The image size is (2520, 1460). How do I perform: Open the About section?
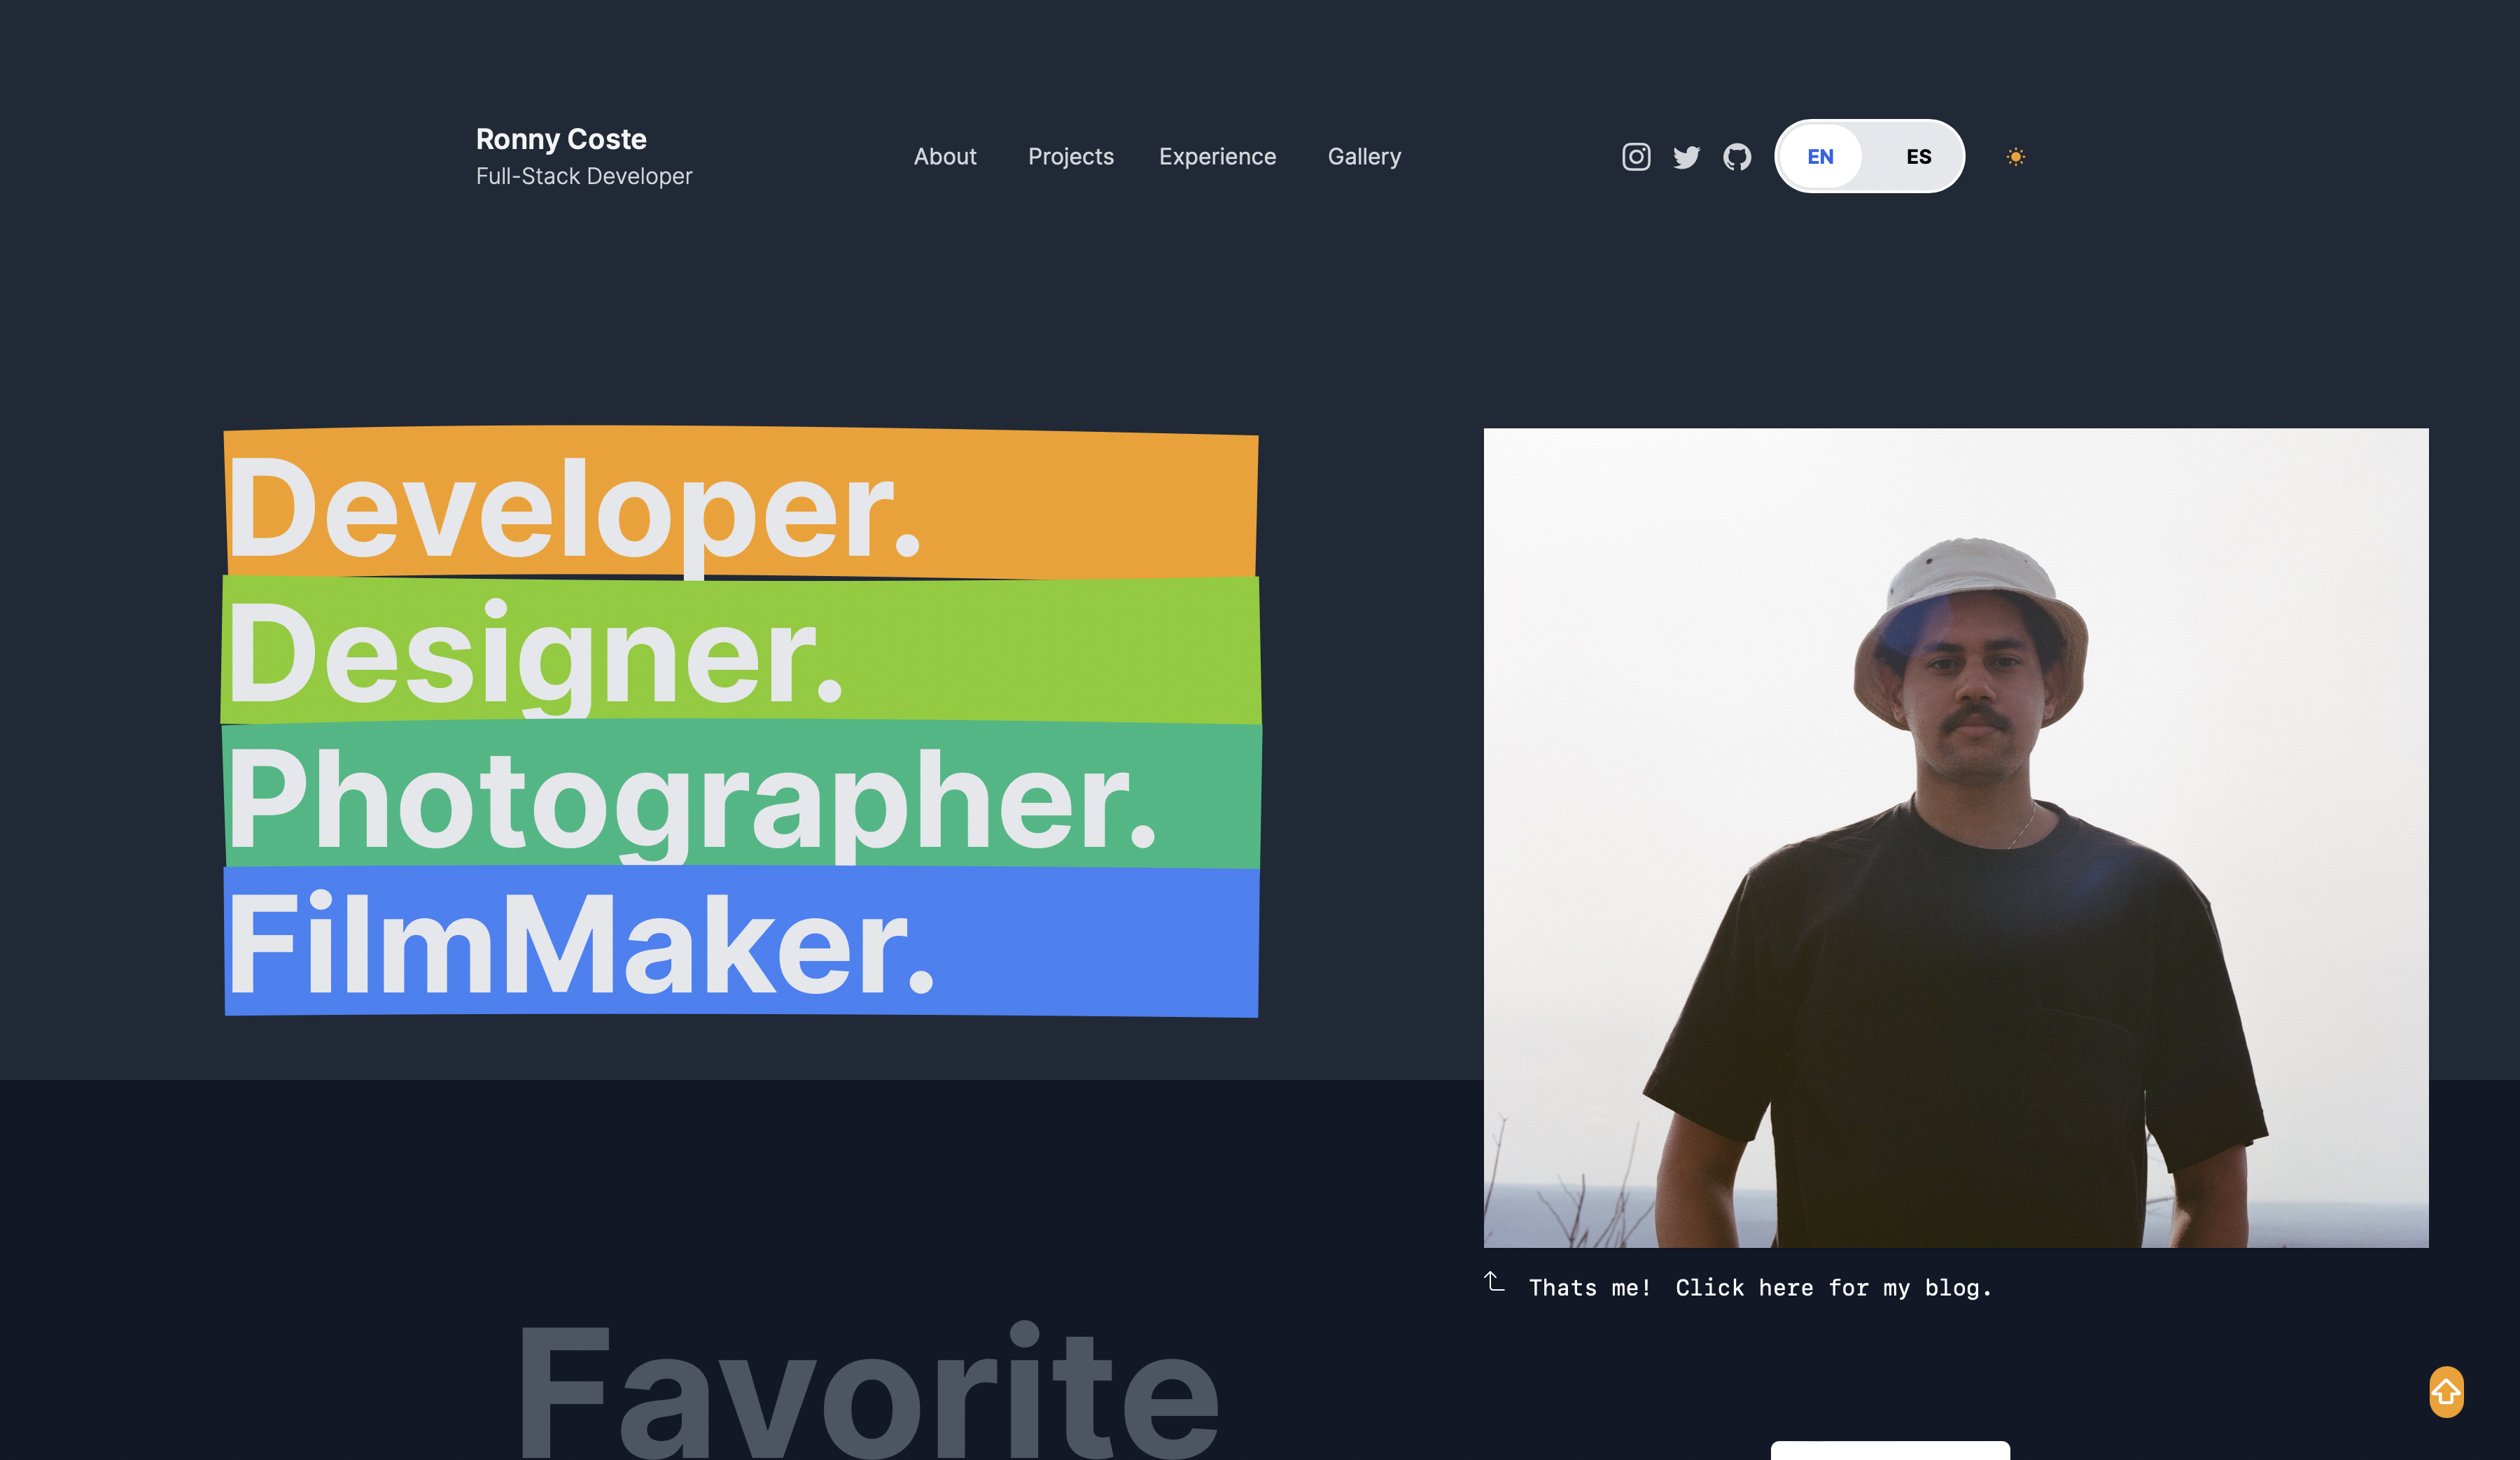point(945,156)
